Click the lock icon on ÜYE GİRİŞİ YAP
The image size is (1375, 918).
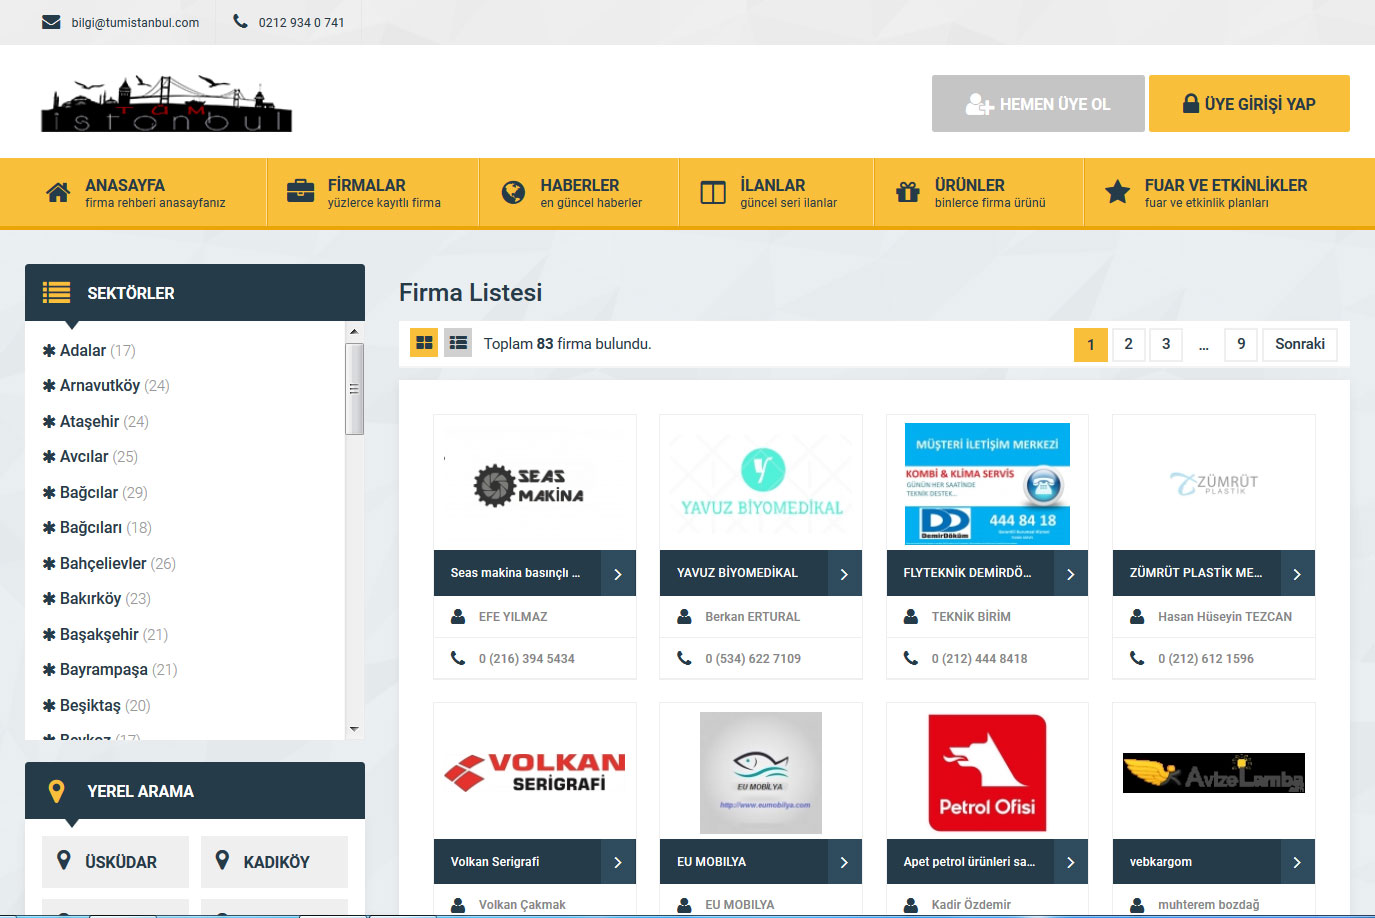1190,103
